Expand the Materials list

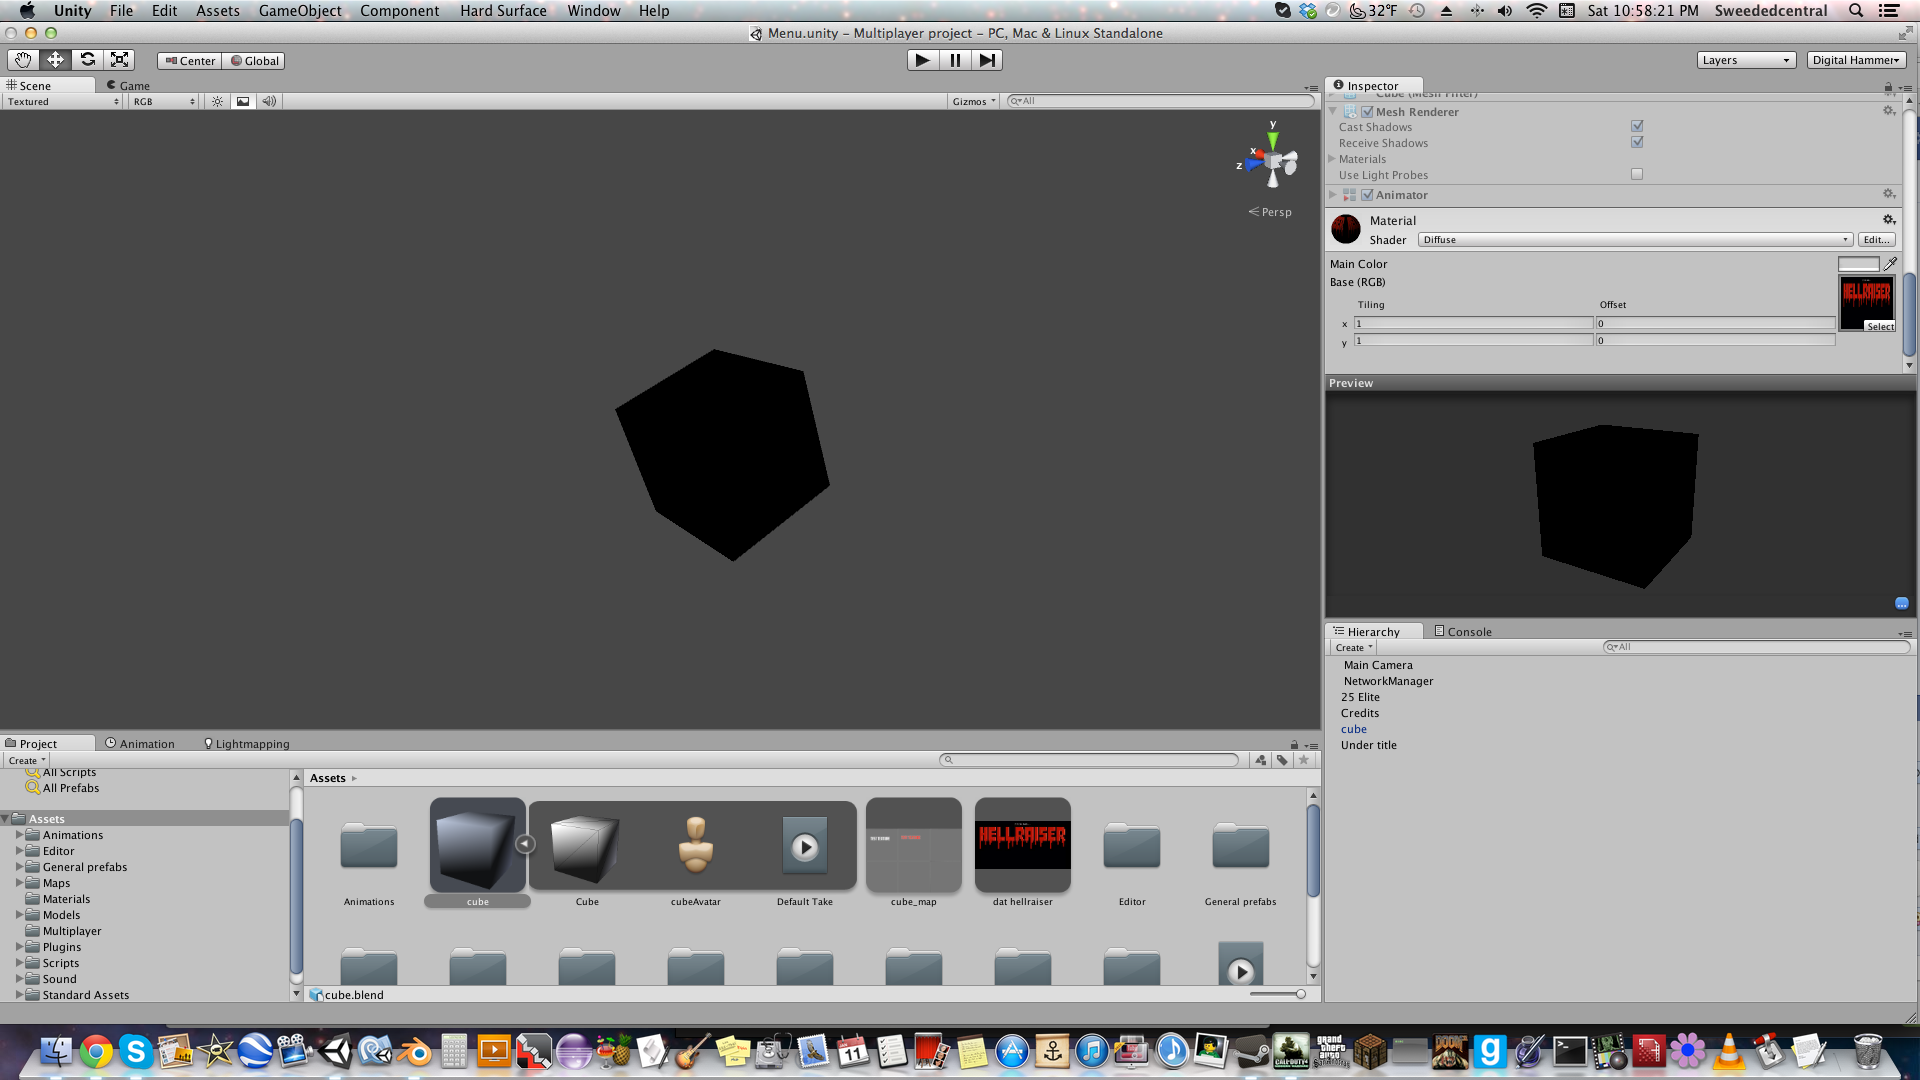point(1332,159)
